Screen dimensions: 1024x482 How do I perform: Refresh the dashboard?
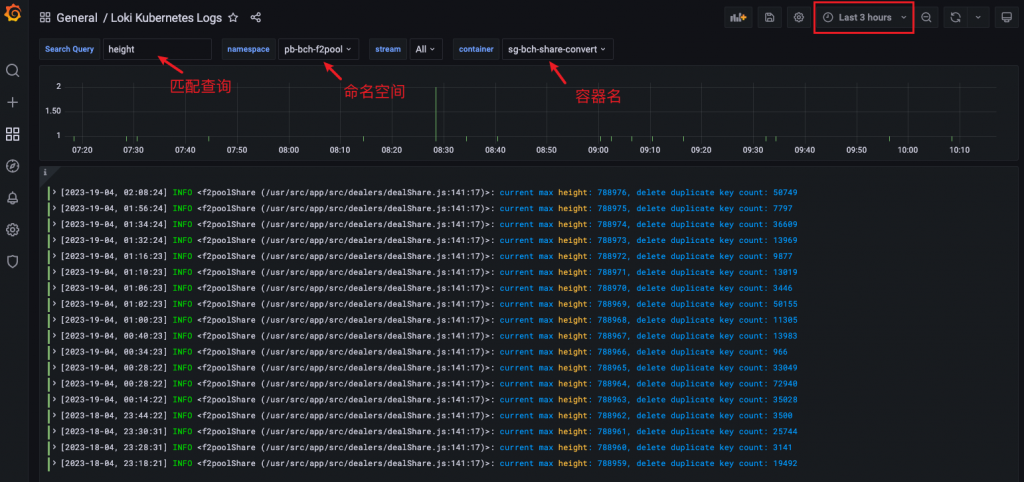point(955,18)
